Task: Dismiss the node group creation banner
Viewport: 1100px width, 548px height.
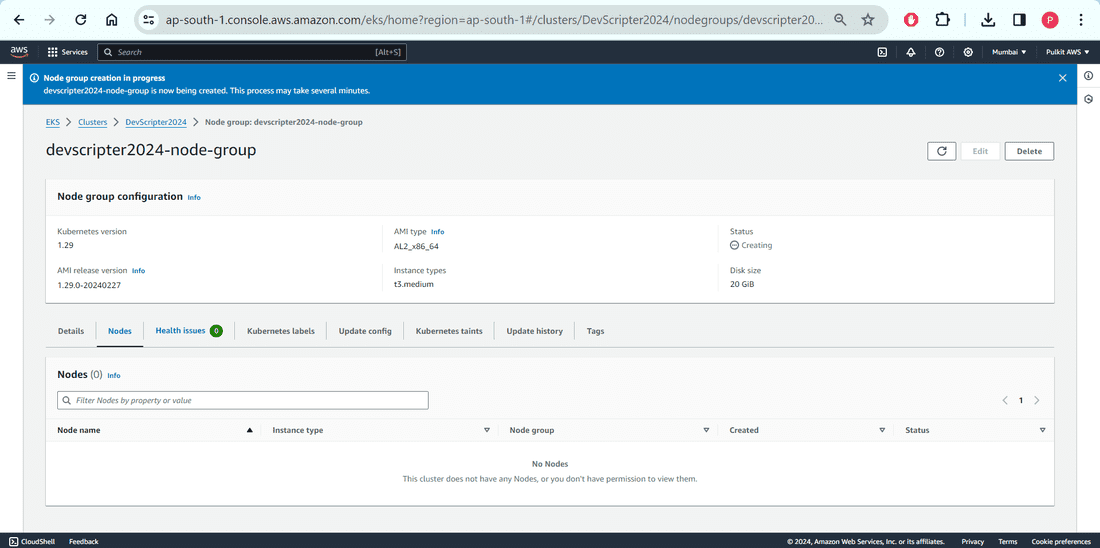Action: (x=1062, y=78)
